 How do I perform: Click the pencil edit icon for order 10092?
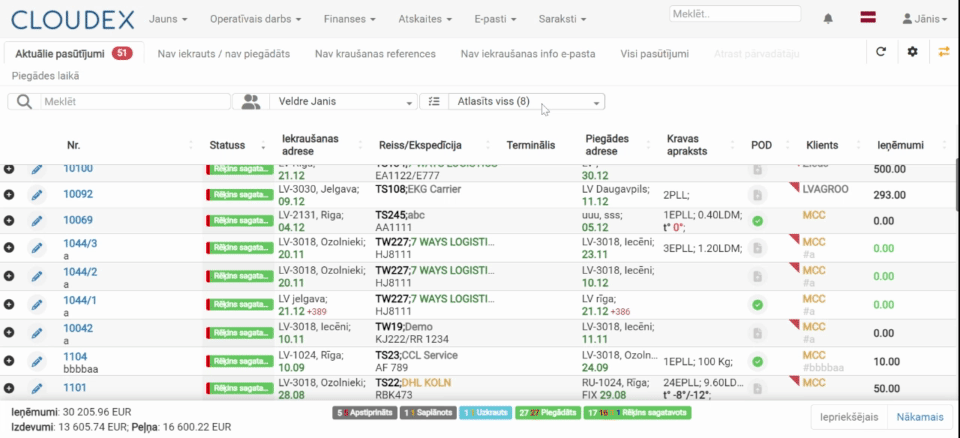coord(37,195)
